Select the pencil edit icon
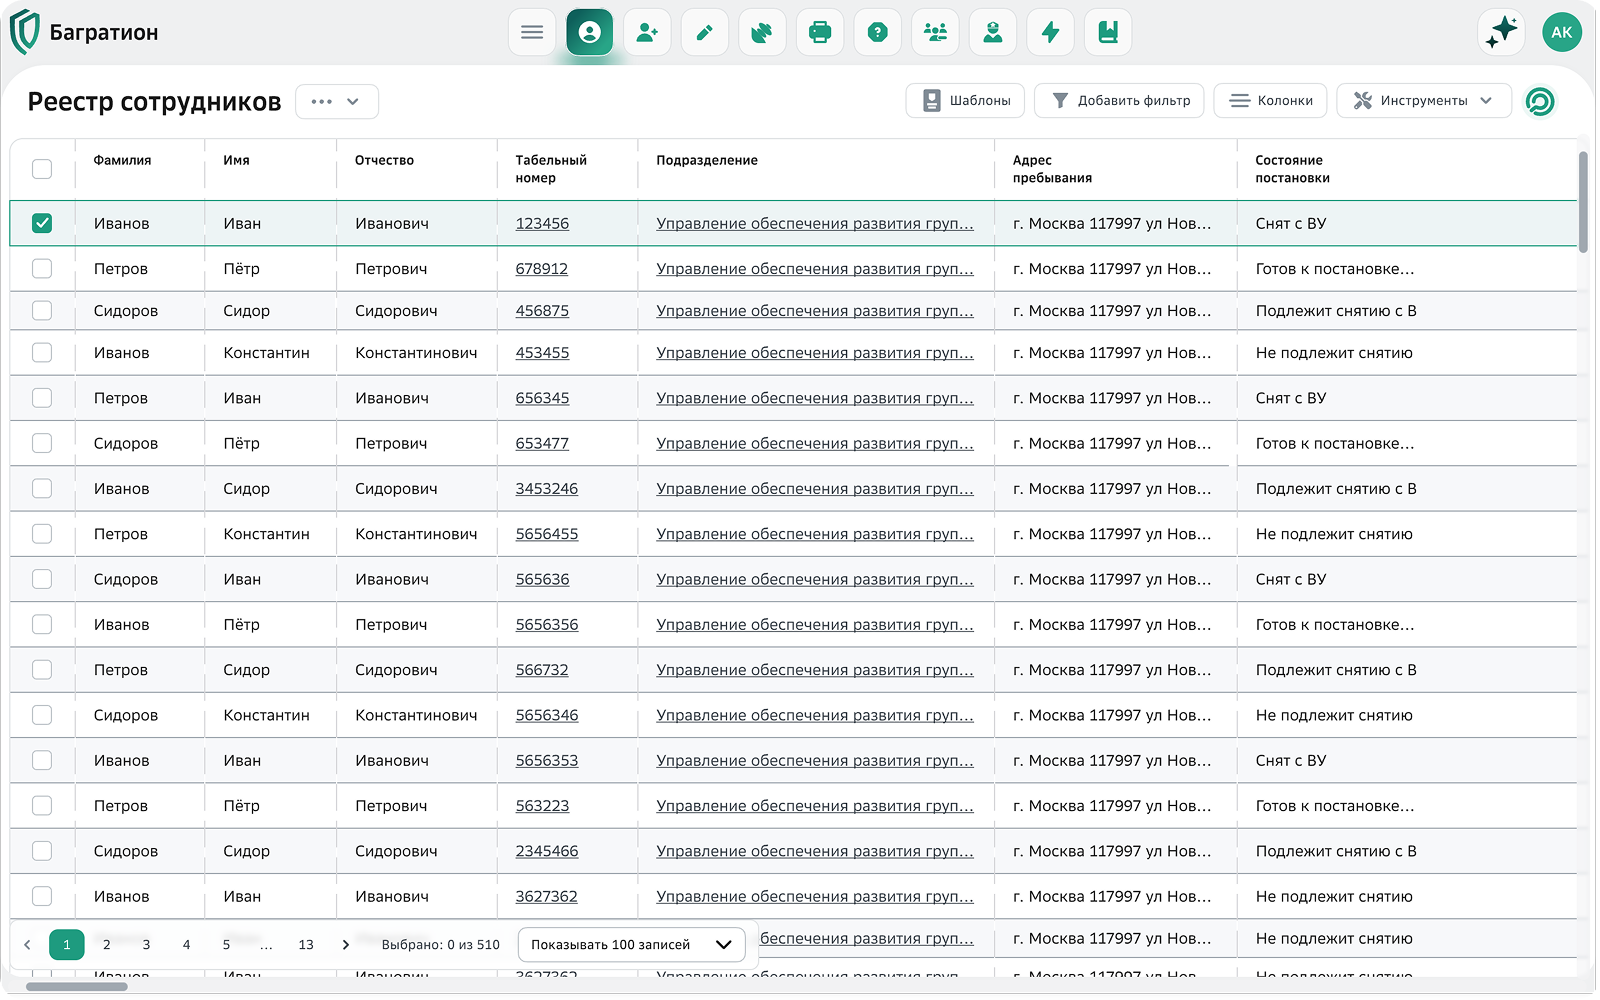 tap(705, 33)
